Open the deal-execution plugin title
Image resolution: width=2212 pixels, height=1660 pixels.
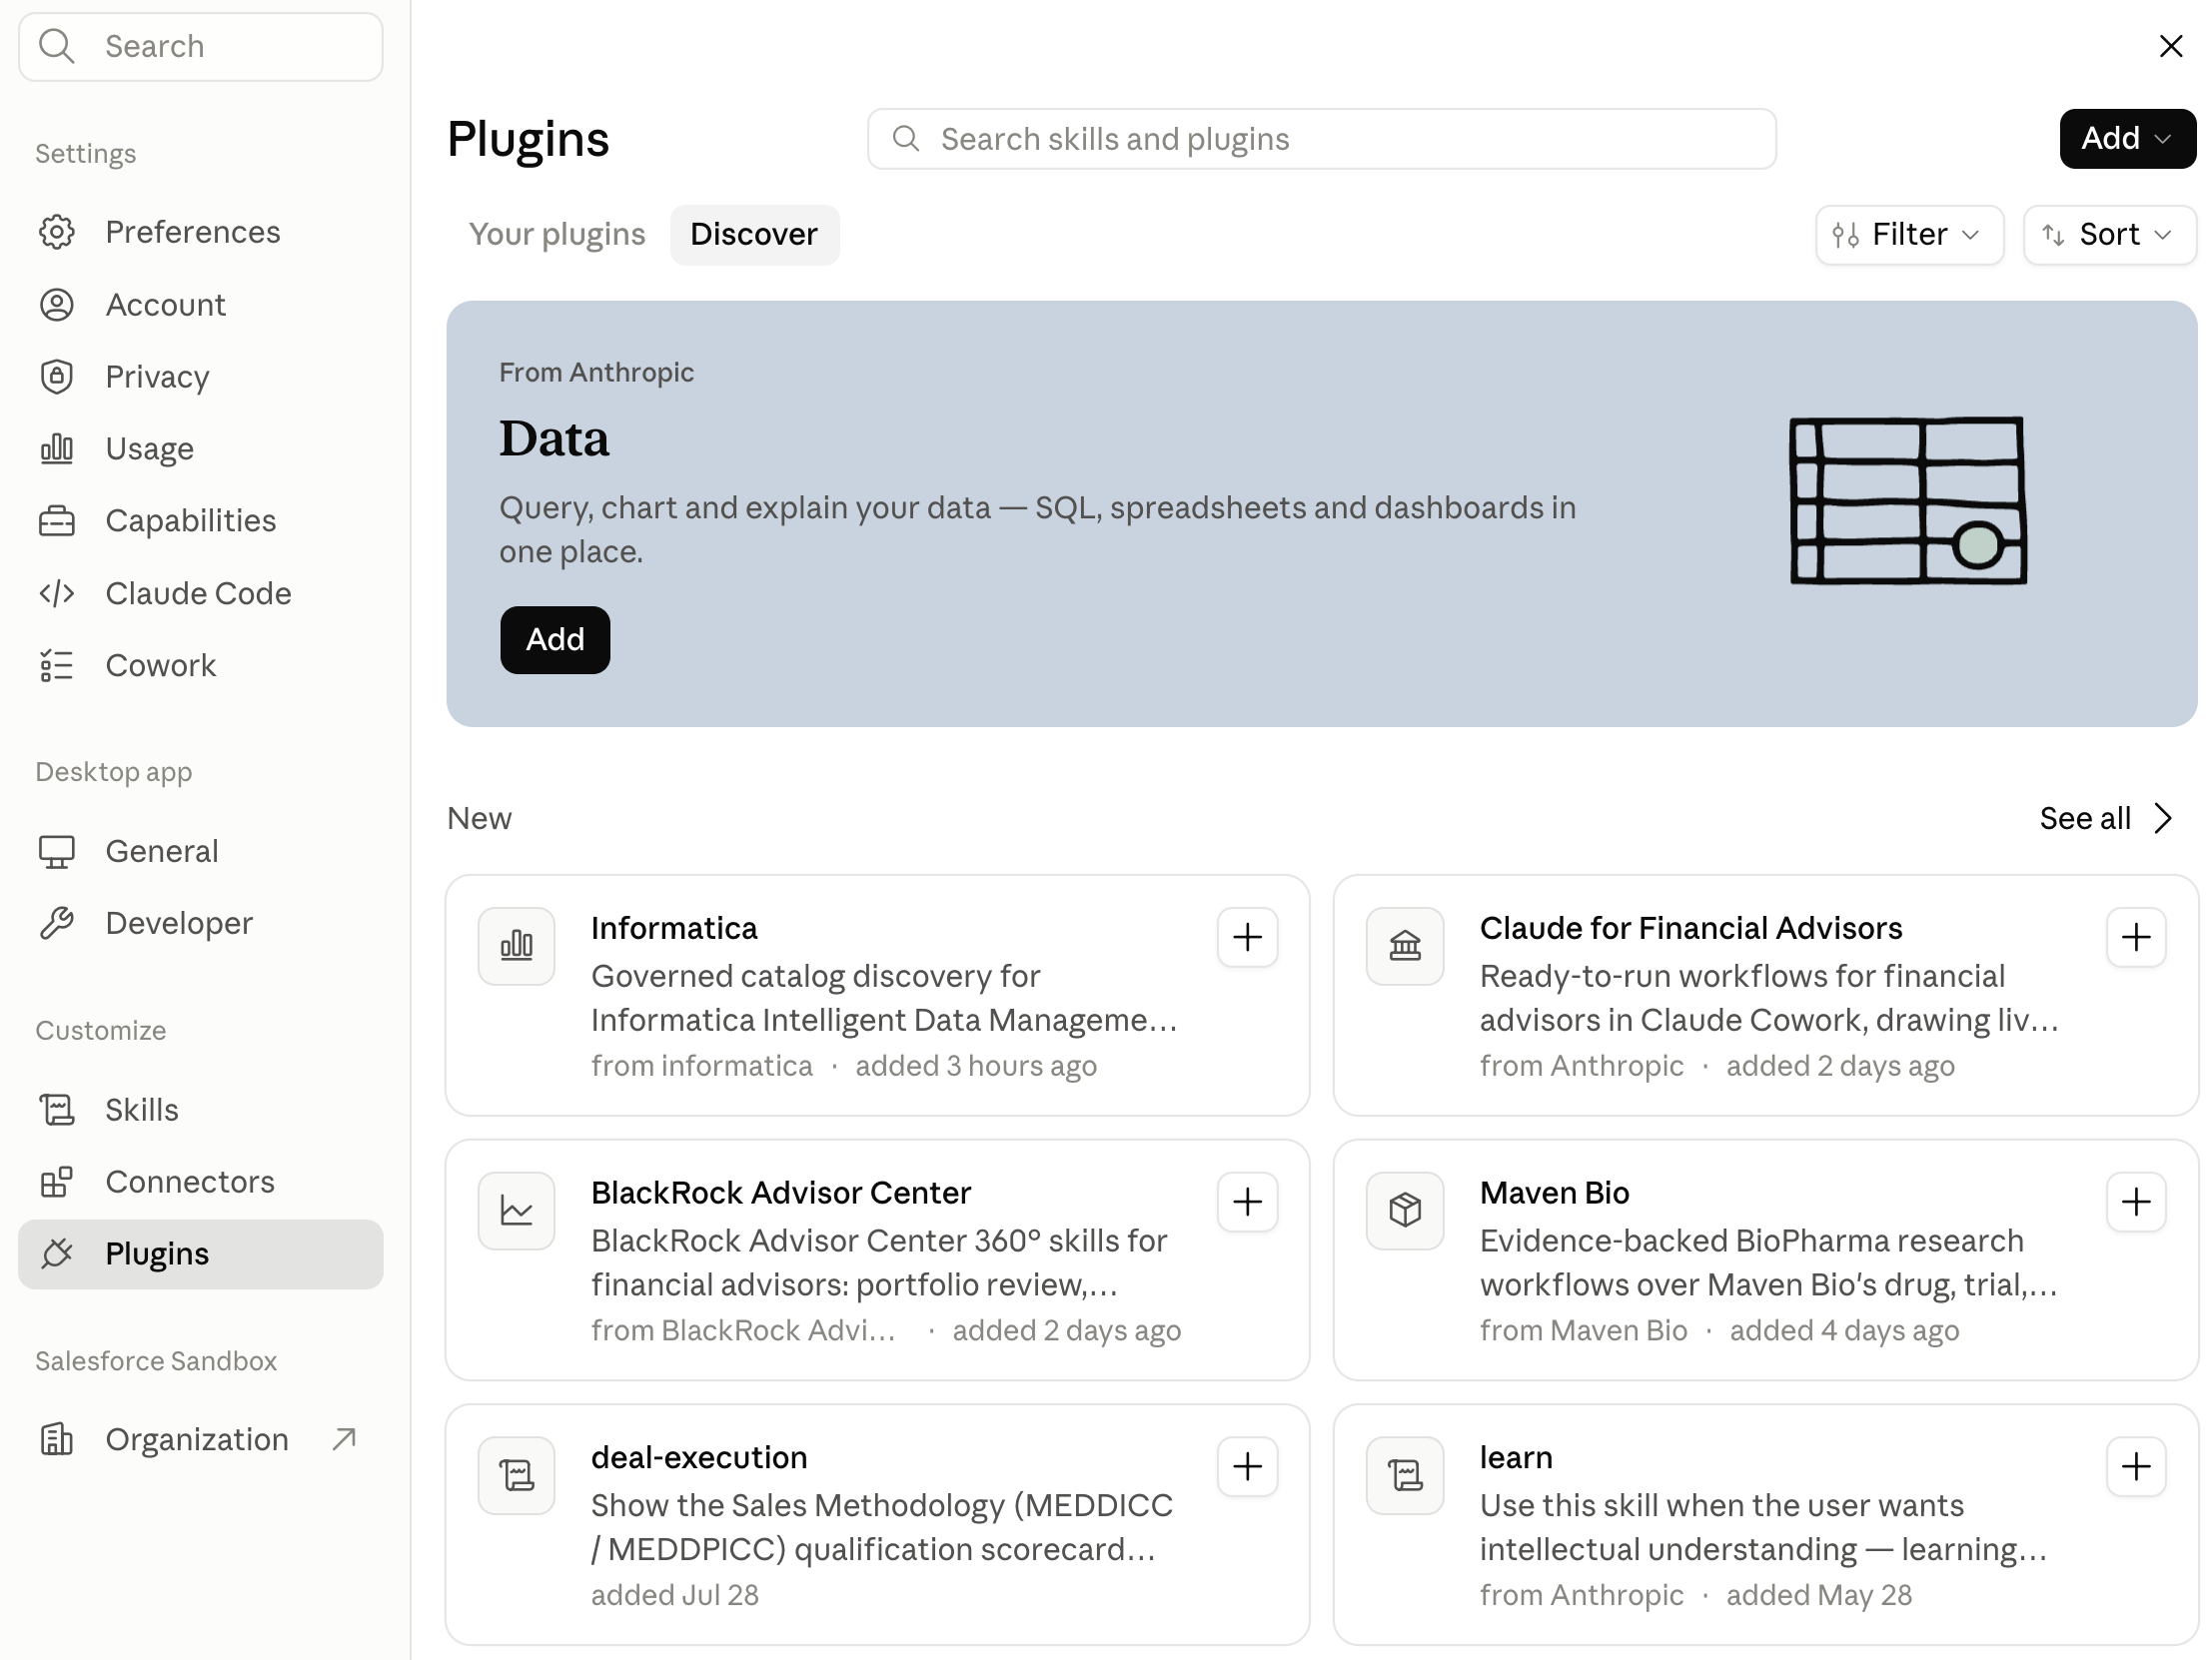click(699, 1458)
